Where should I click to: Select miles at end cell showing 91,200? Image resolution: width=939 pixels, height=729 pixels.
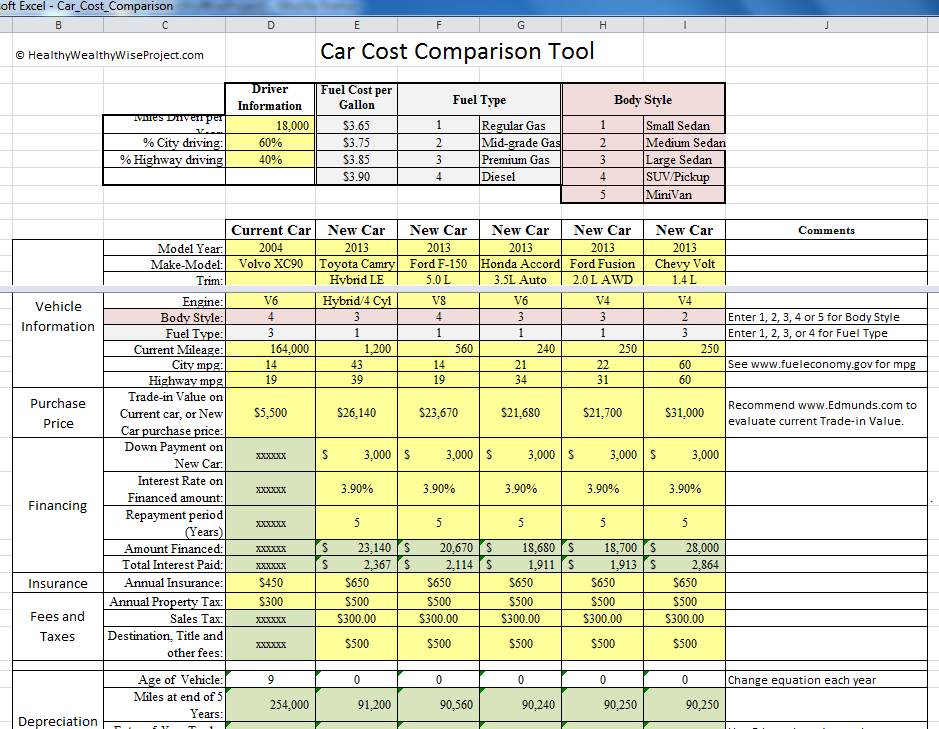click(x=357, y=705)
